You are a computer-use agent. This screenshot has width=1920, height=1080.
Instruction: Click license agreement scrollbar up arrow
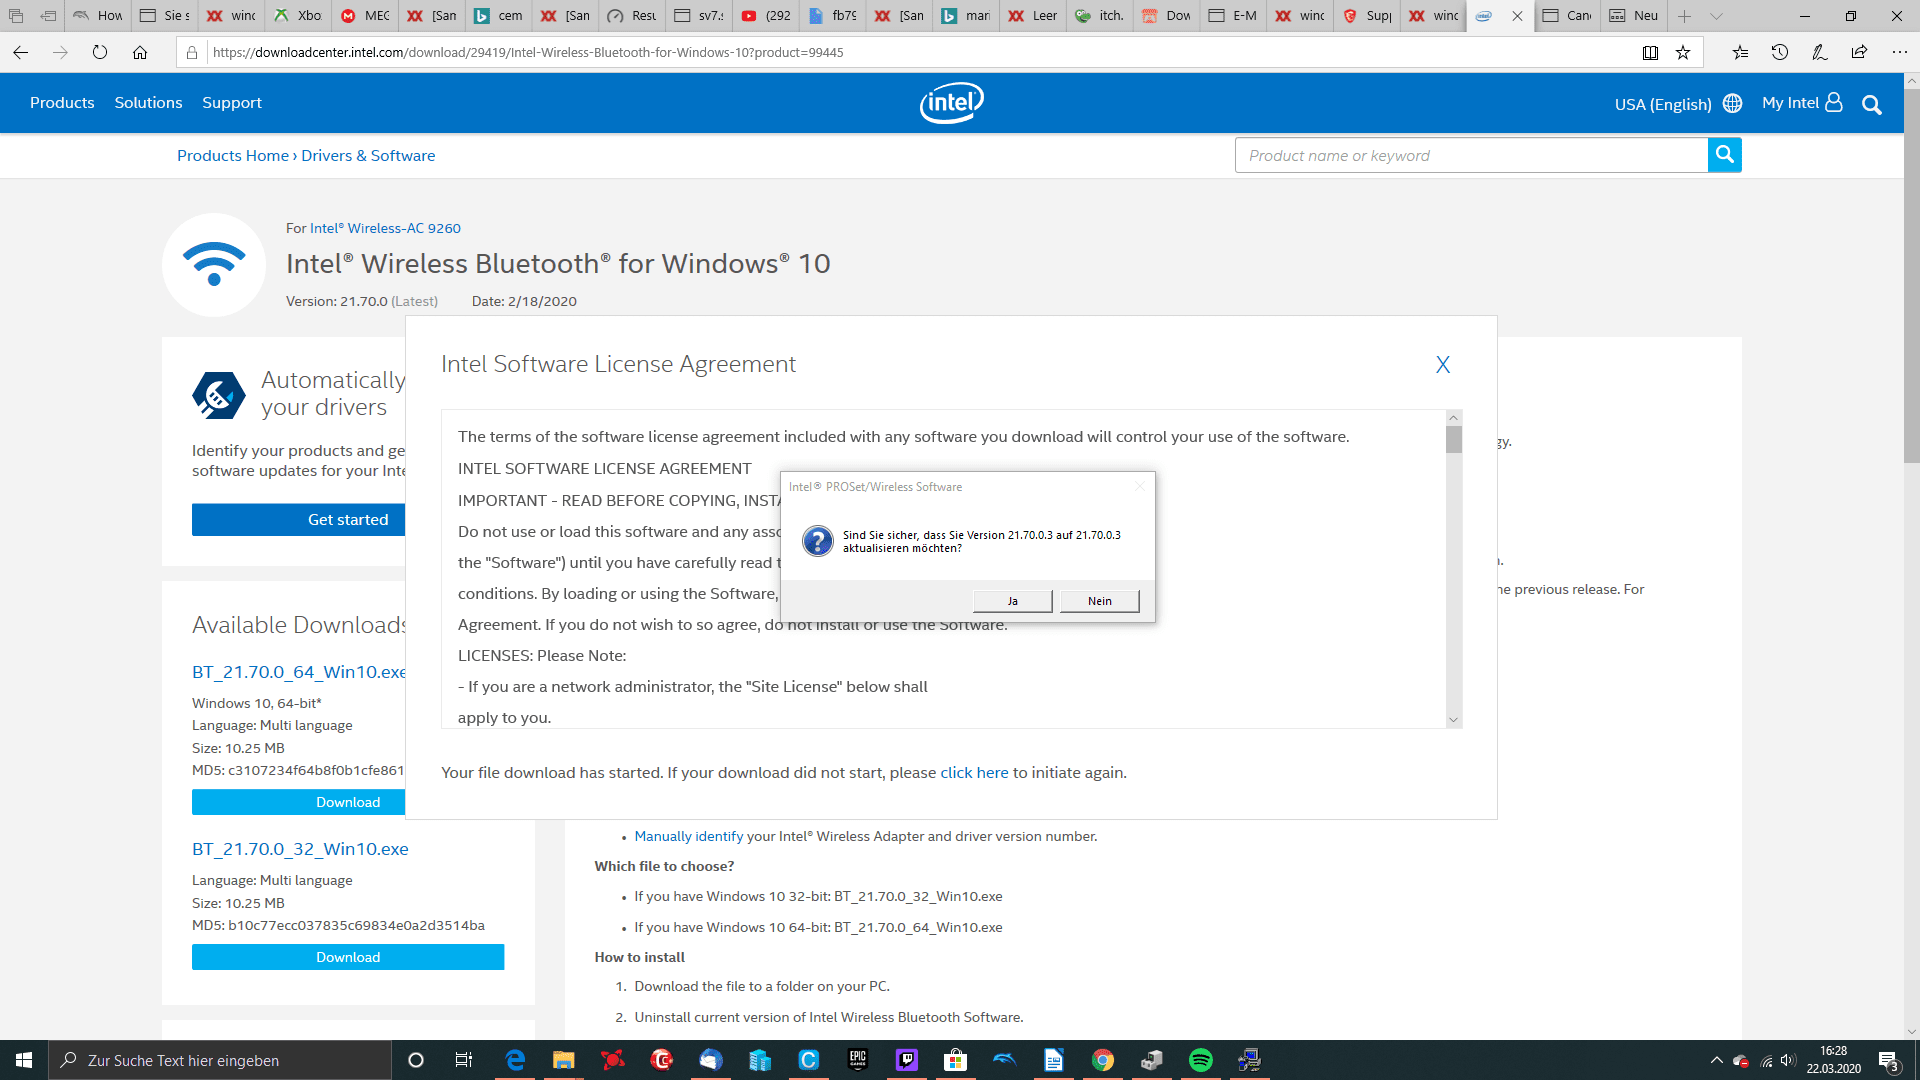[1454, 418]
